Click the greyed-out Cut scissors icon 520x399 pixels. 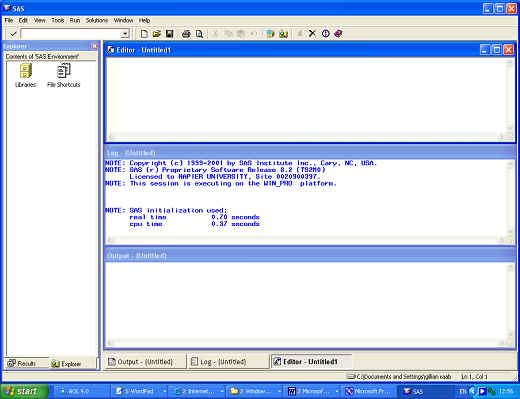coord(216,34)
